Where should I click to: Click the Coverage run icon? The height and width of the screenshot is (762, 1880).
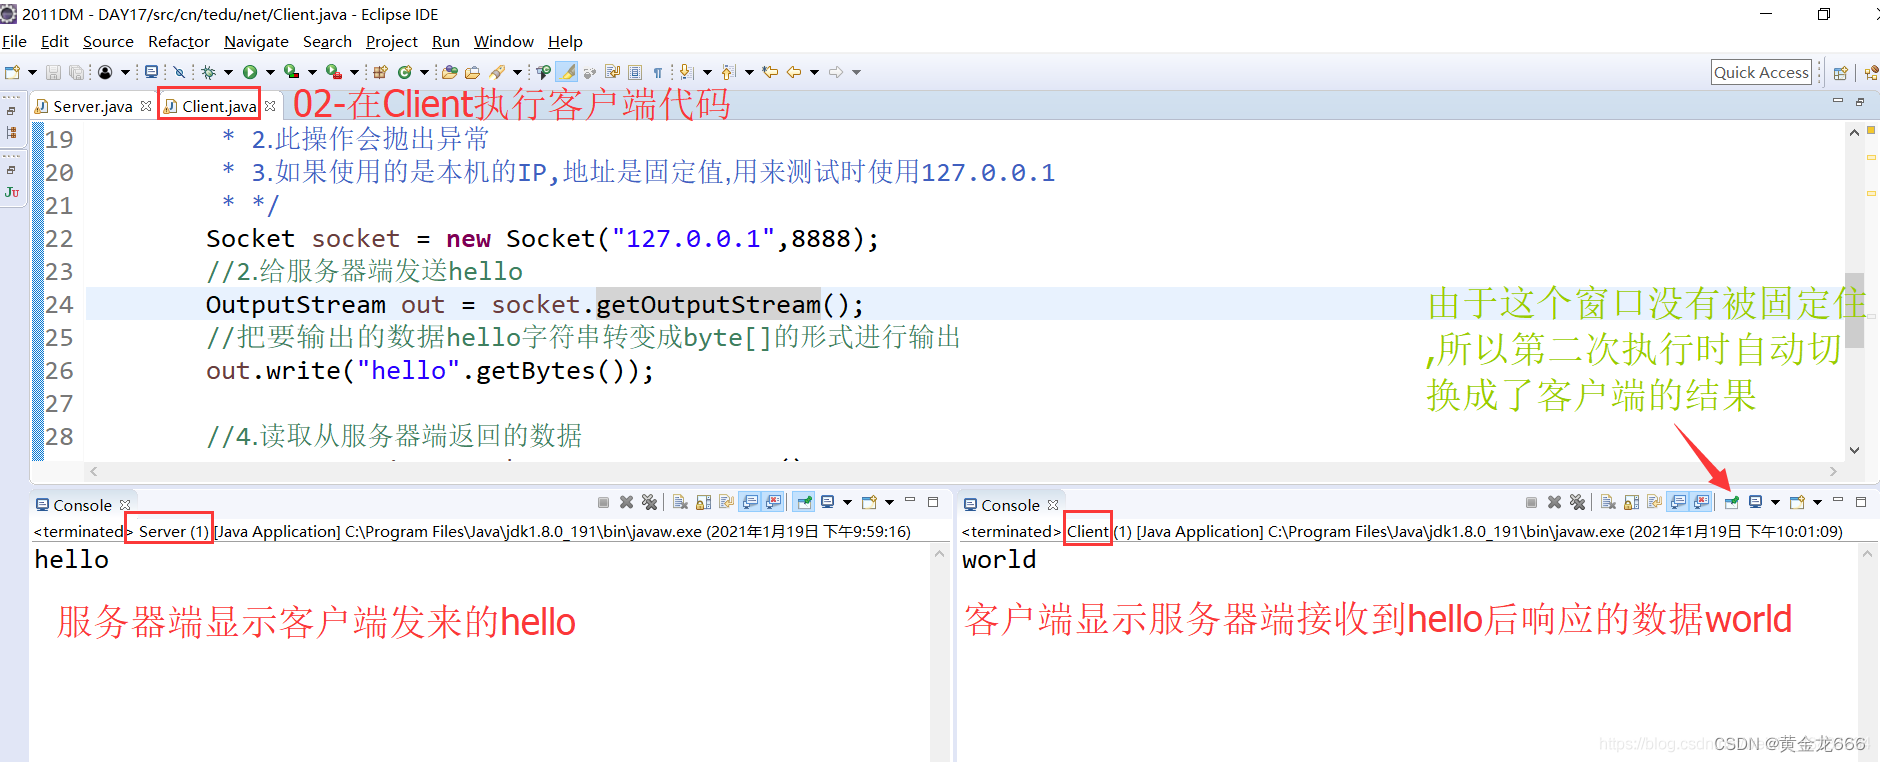tap(291, 72)
